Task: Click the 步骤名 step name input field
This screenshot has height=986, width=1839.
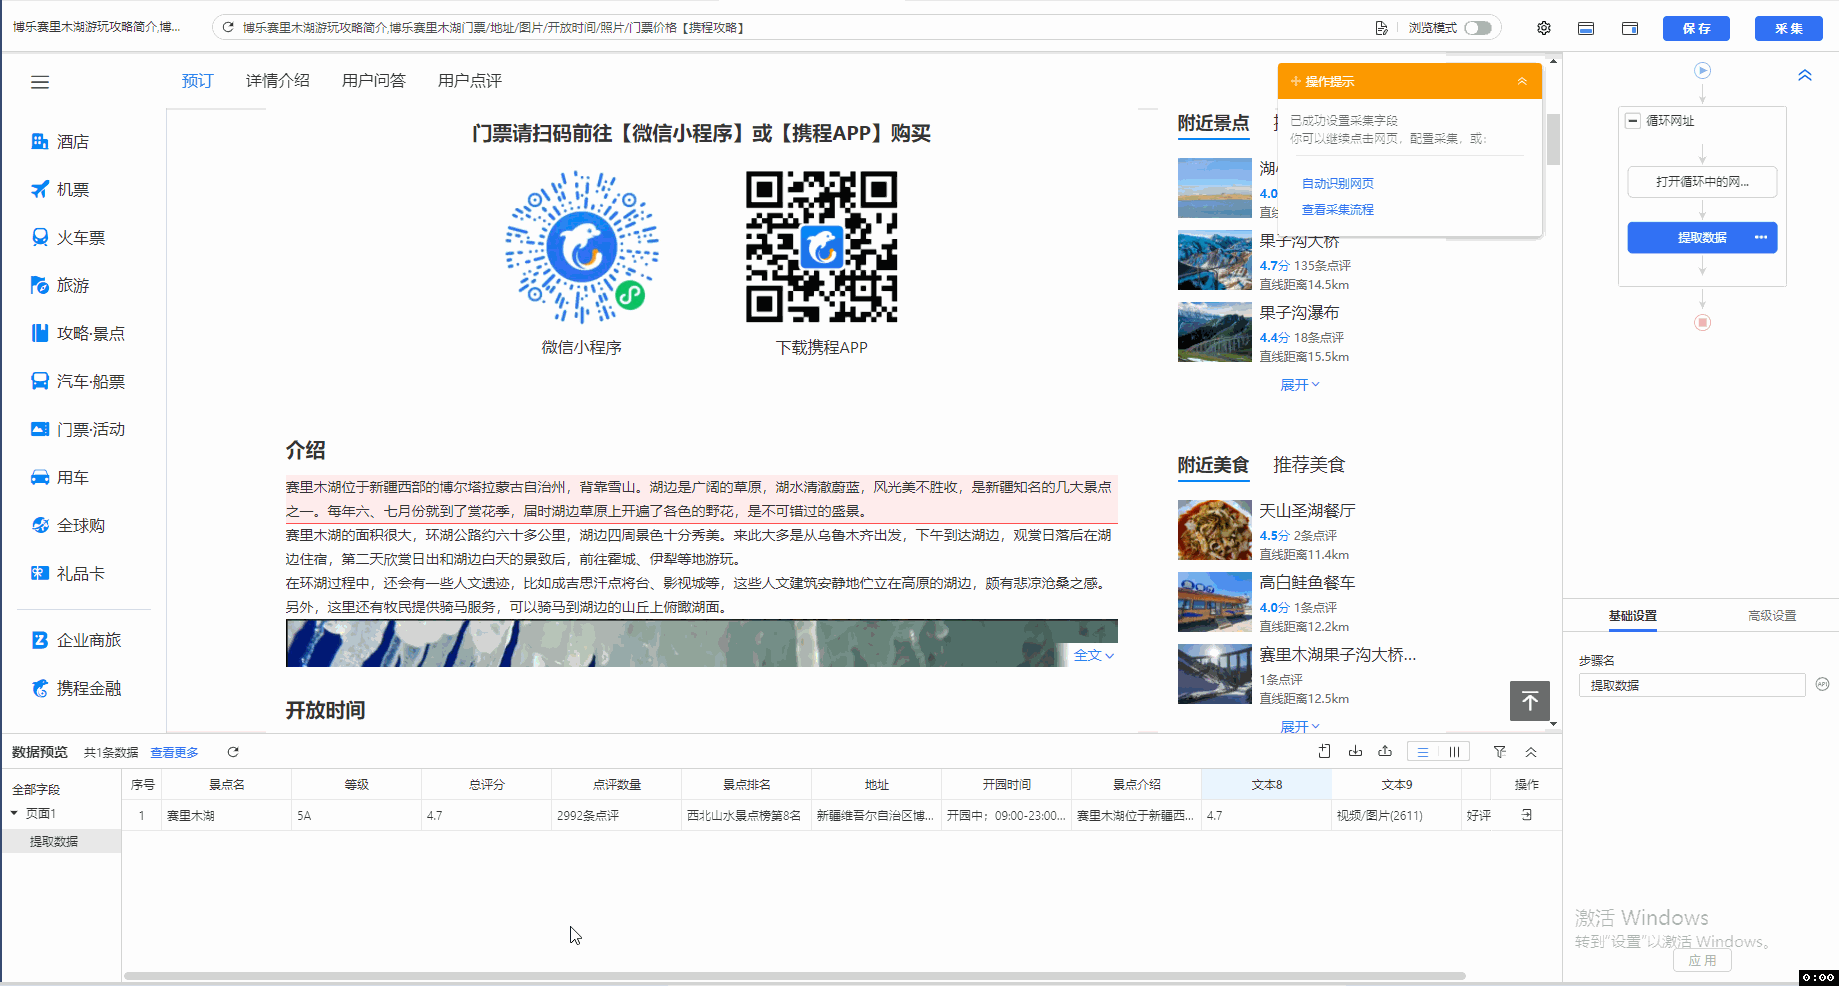Action: (x=1692, y=686)
